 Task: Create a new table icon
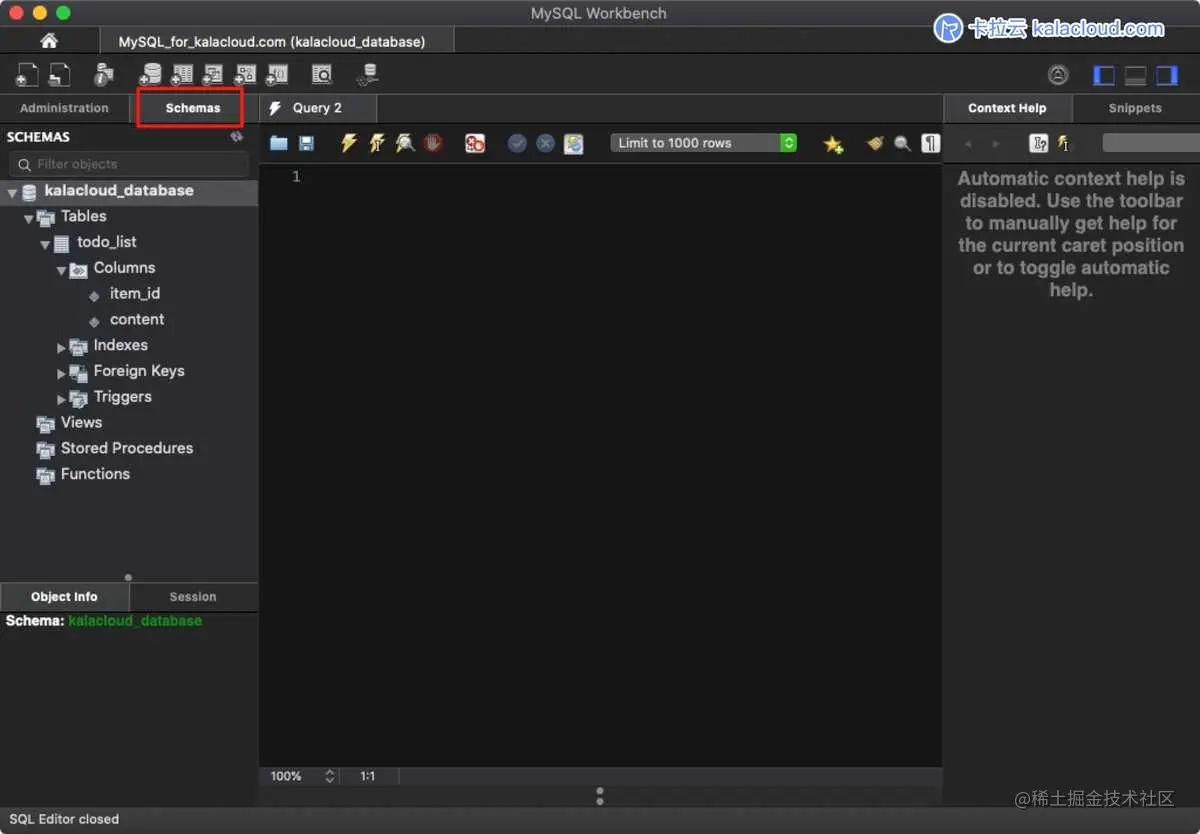(x=182, y=74)
